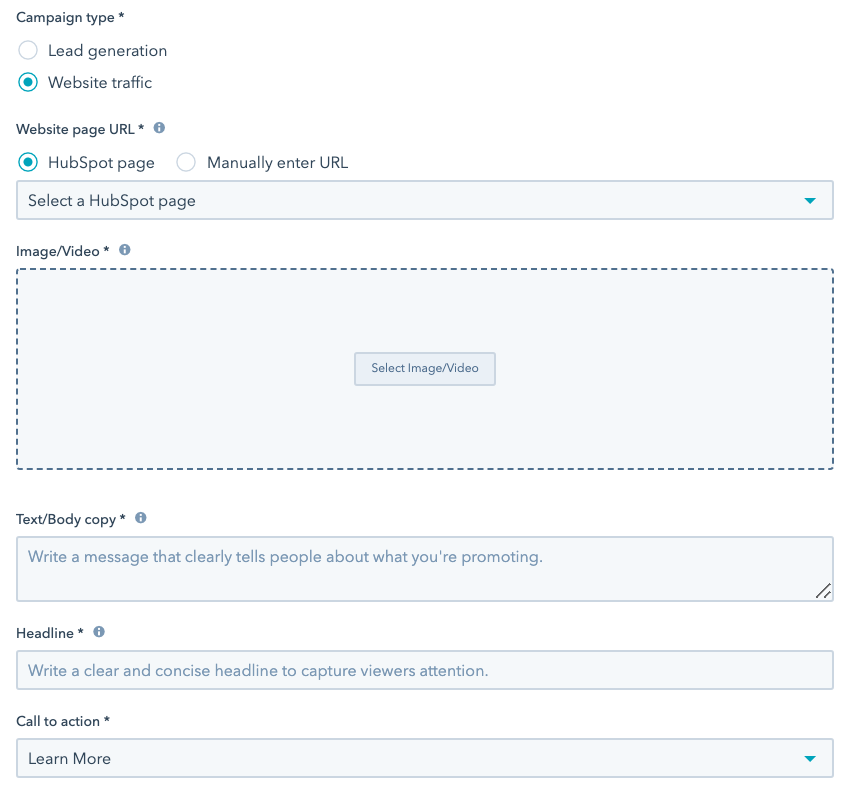862x790 pixels.
Task: Click the Headline info icon
Action: point(99,632)
